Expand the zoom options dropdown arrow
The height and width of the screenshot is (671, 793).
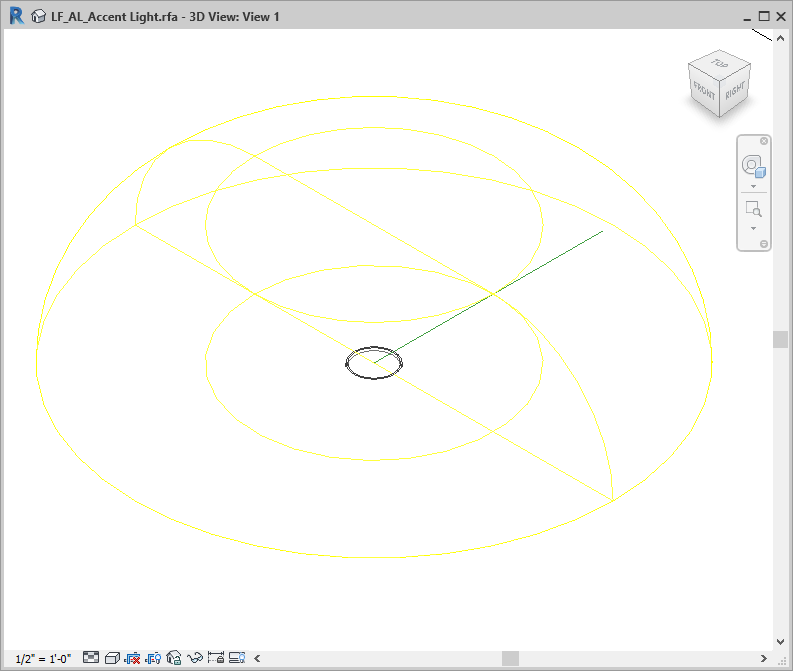coord(754,229)
